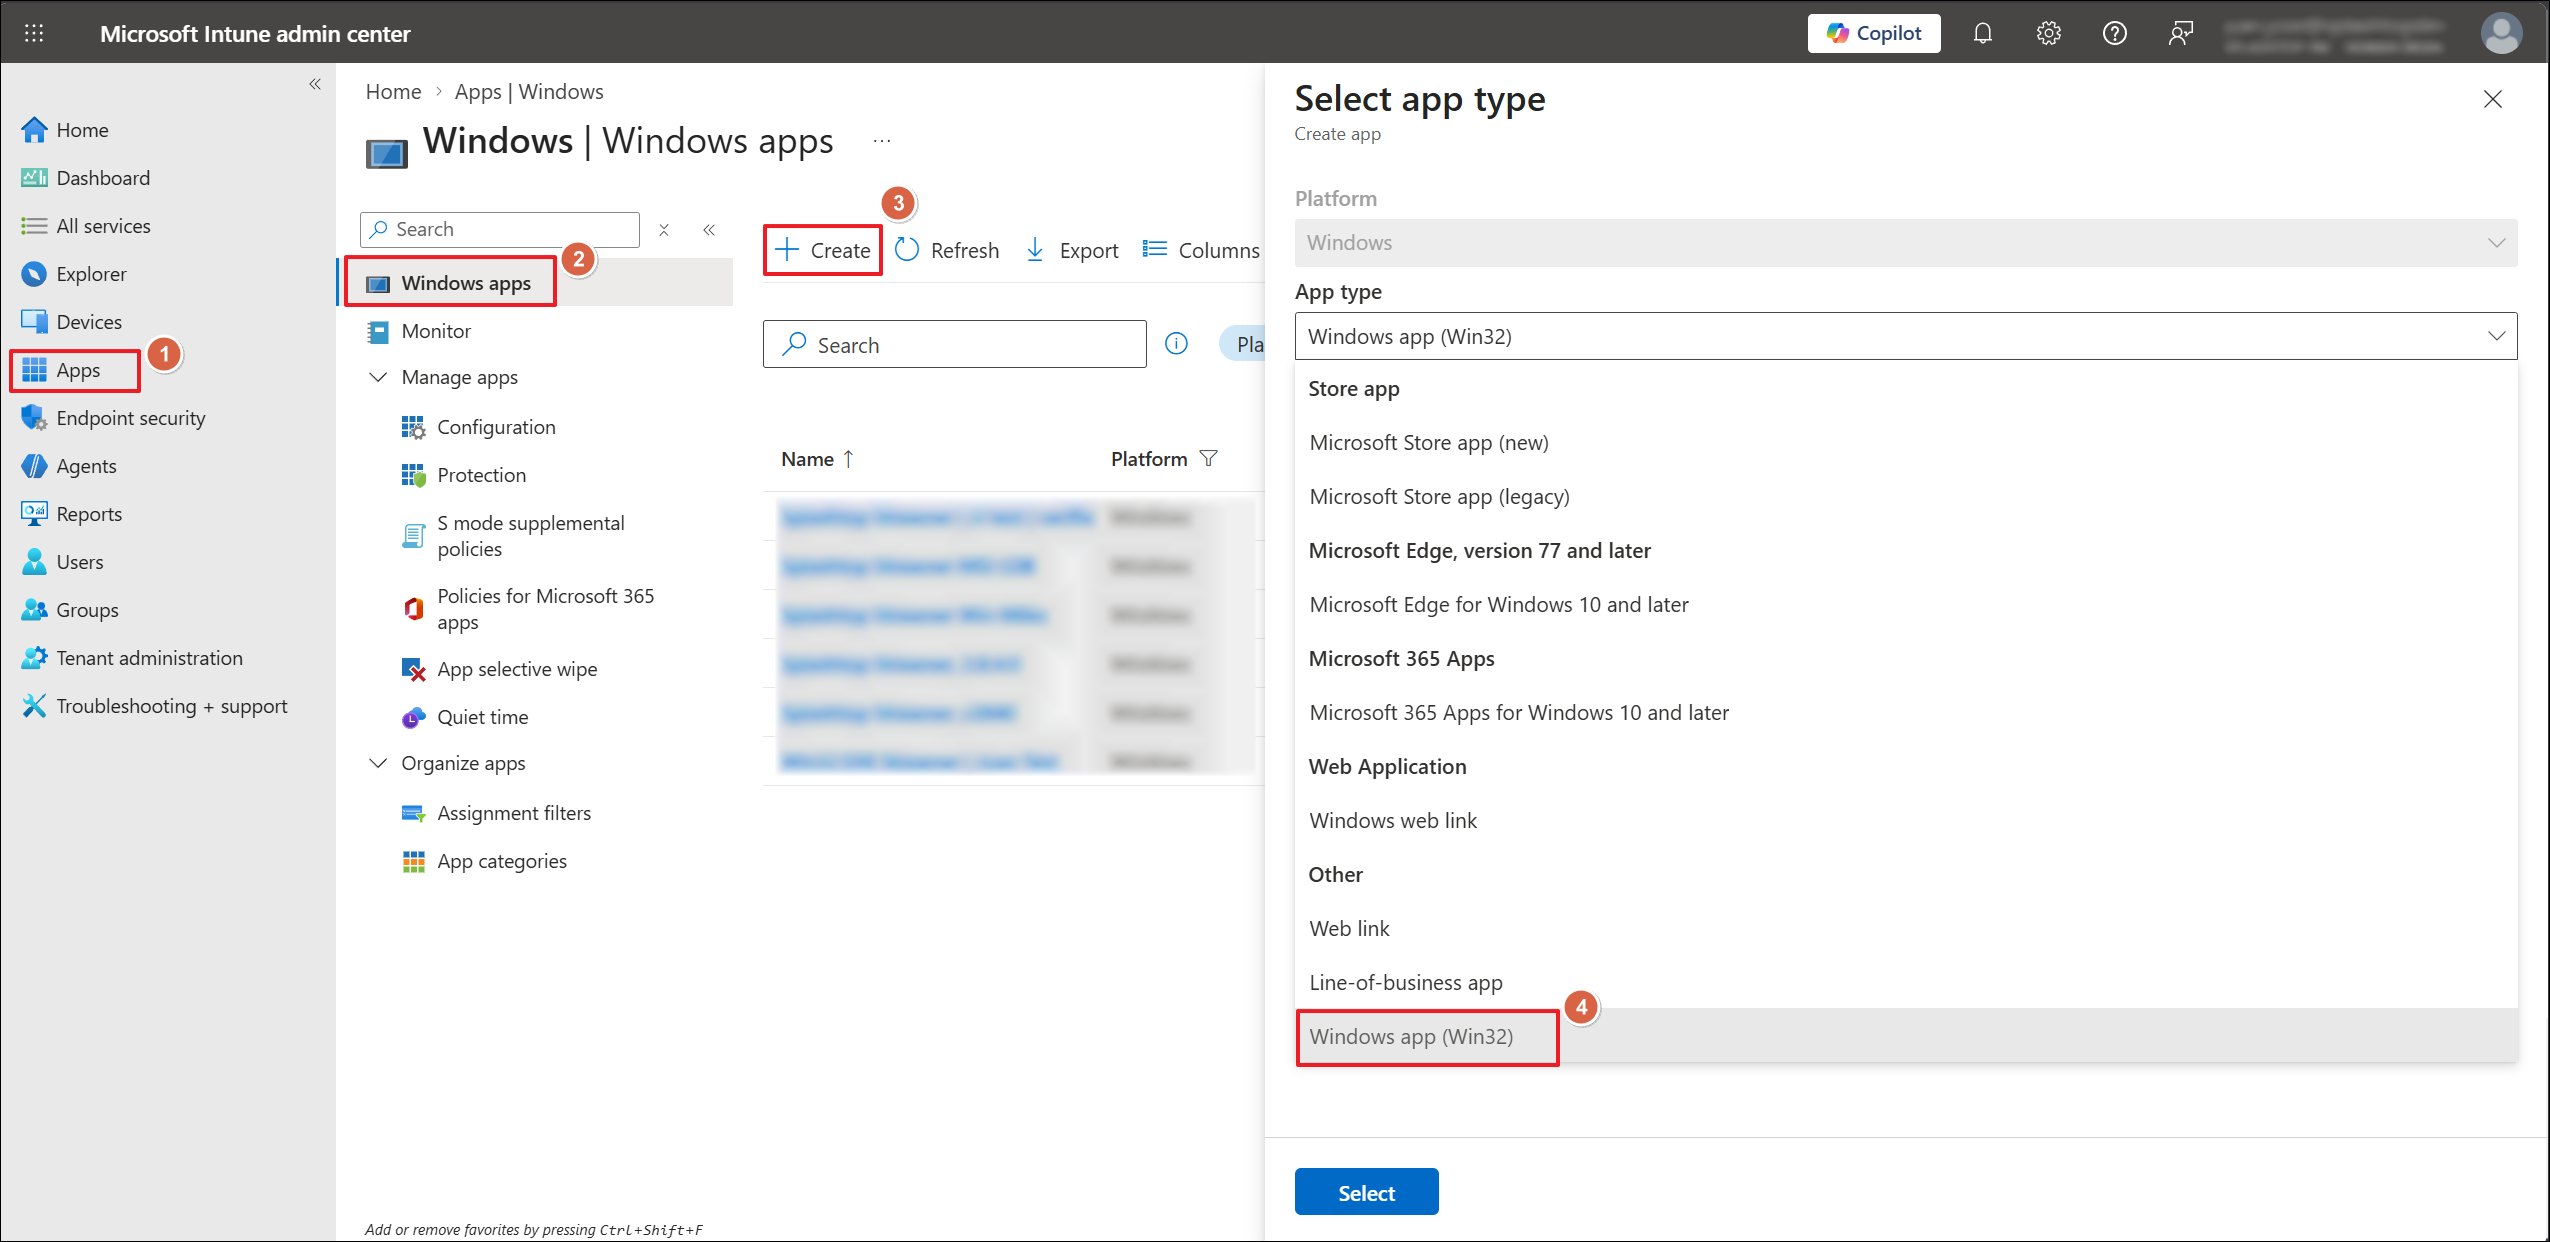Collapse the Organize apps section
This screenshot has height=1242, width=2550.
pos(378,763)
